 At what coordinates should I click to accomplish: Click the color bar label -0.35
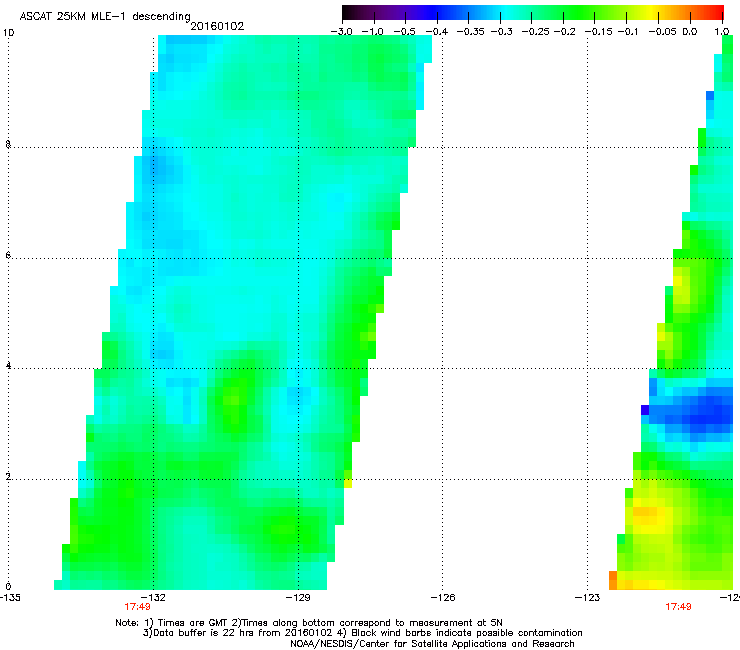(x=471, y=32)
